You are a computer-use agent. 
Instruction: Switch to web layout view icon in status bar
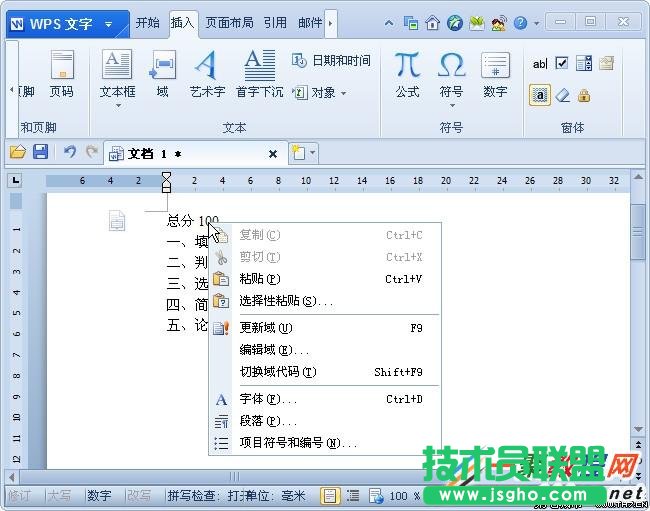click(376, 495)
